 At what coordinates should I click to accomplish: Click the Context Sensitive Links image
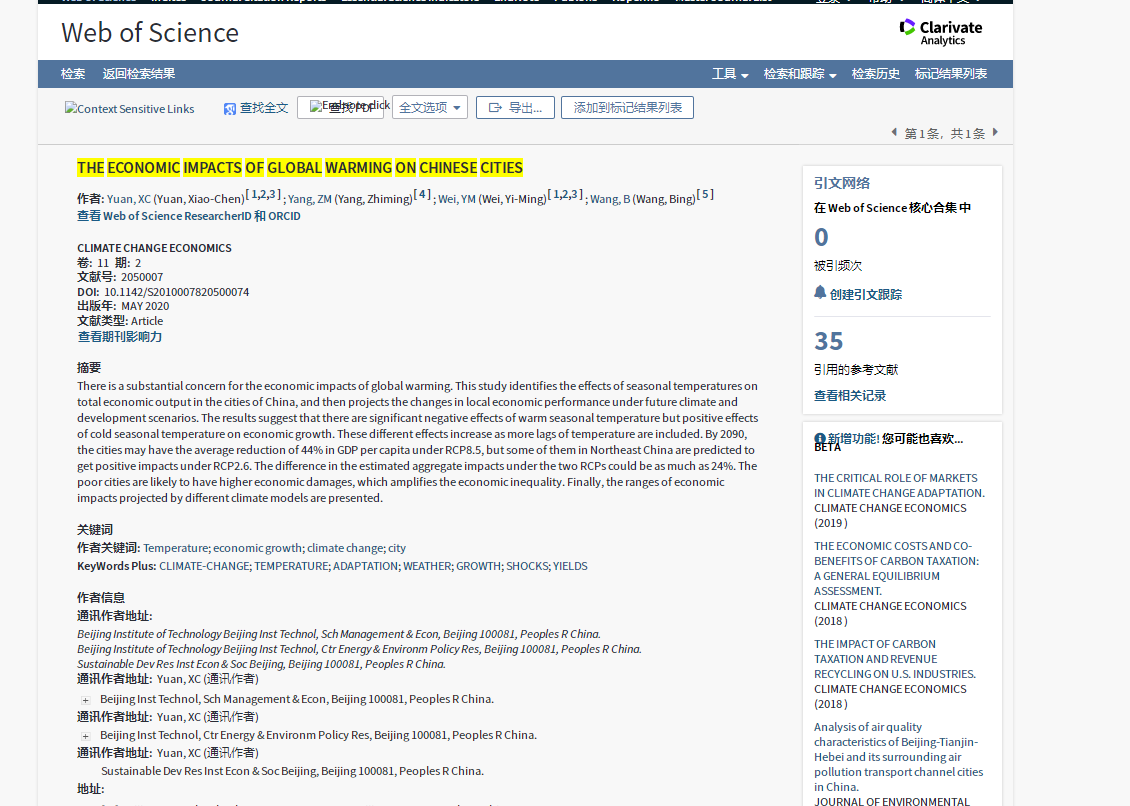click(130, 109)
